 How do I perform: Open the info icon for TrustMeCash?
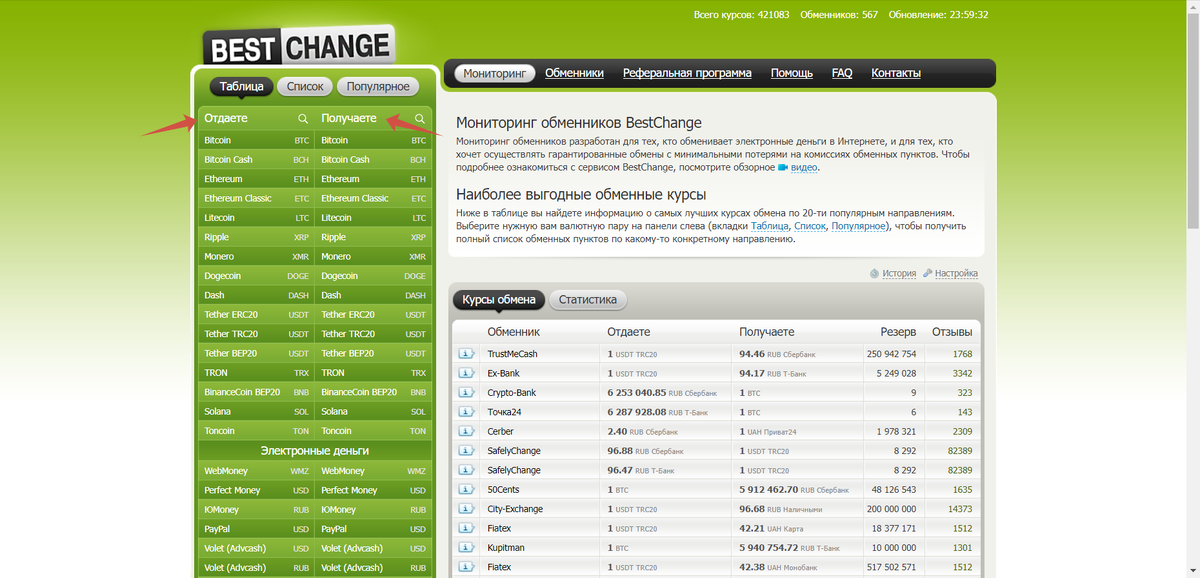pyautogui.click(x=466, y=354)
